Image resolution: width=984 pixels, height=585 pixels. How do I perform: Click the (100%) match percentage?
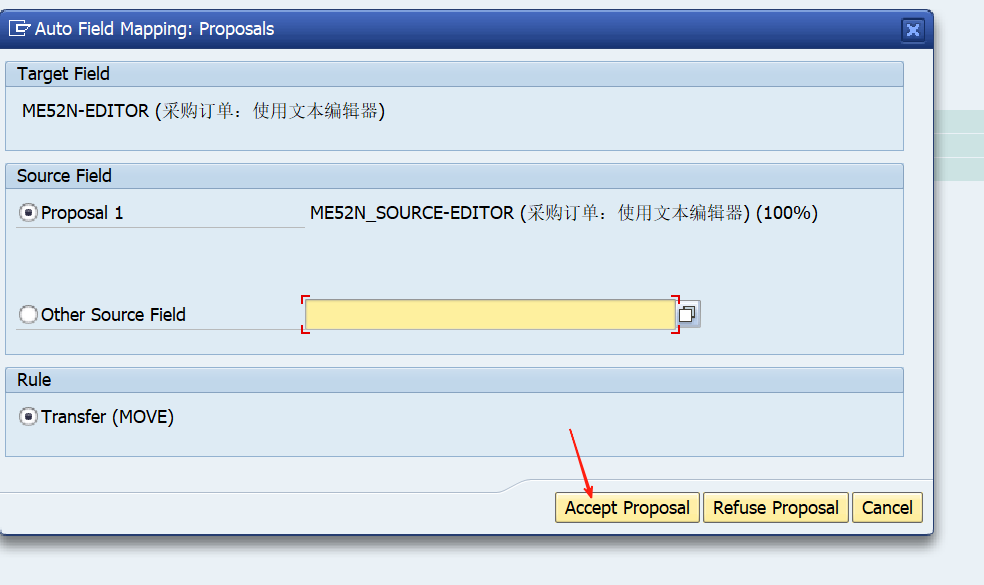click(787, 213)
